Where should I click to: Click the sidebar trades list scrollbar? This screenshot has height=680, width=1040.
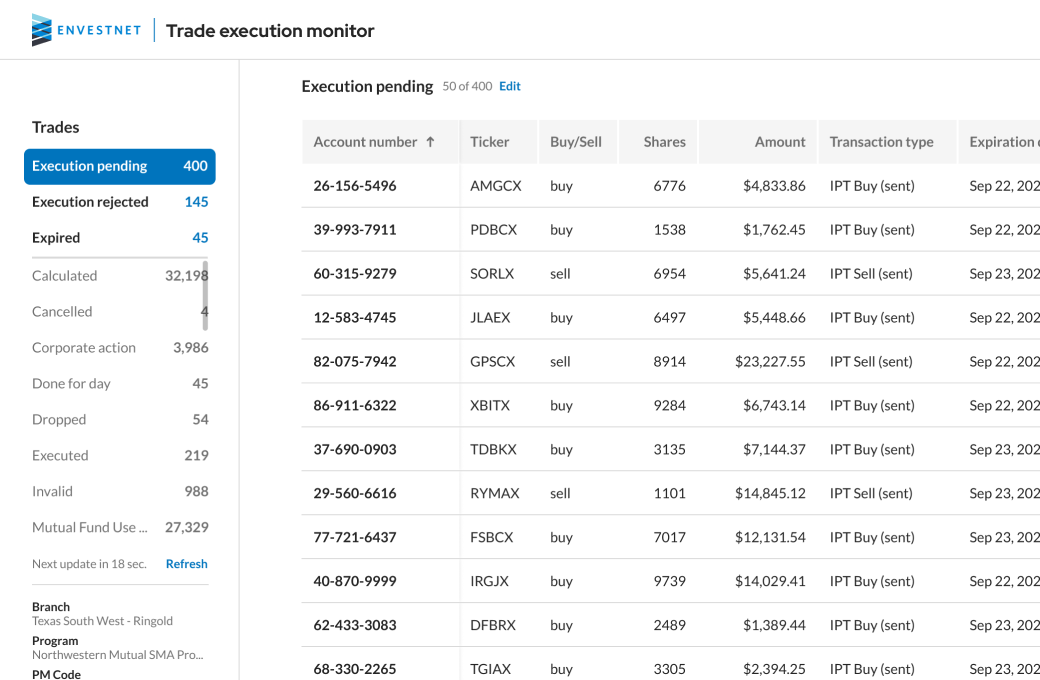(x=205, y=290)
